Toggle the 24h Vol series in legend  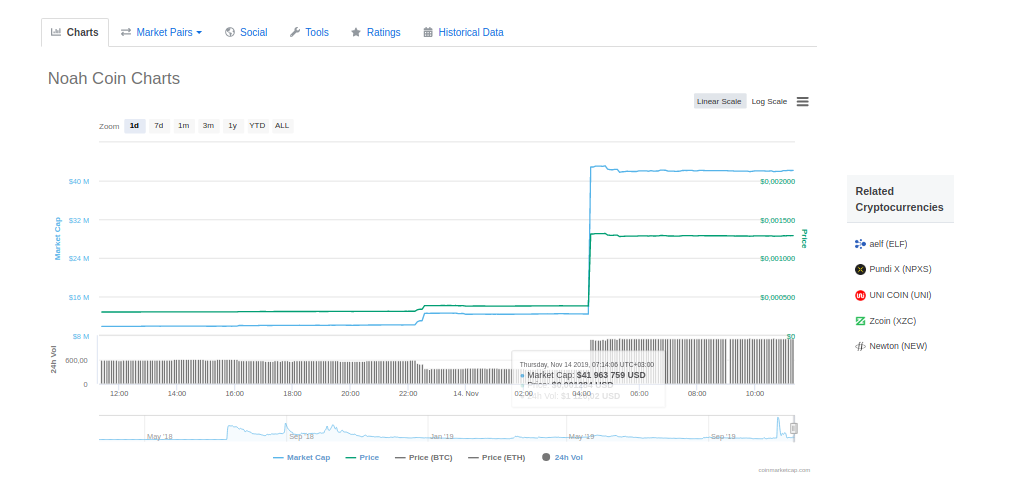562,458
